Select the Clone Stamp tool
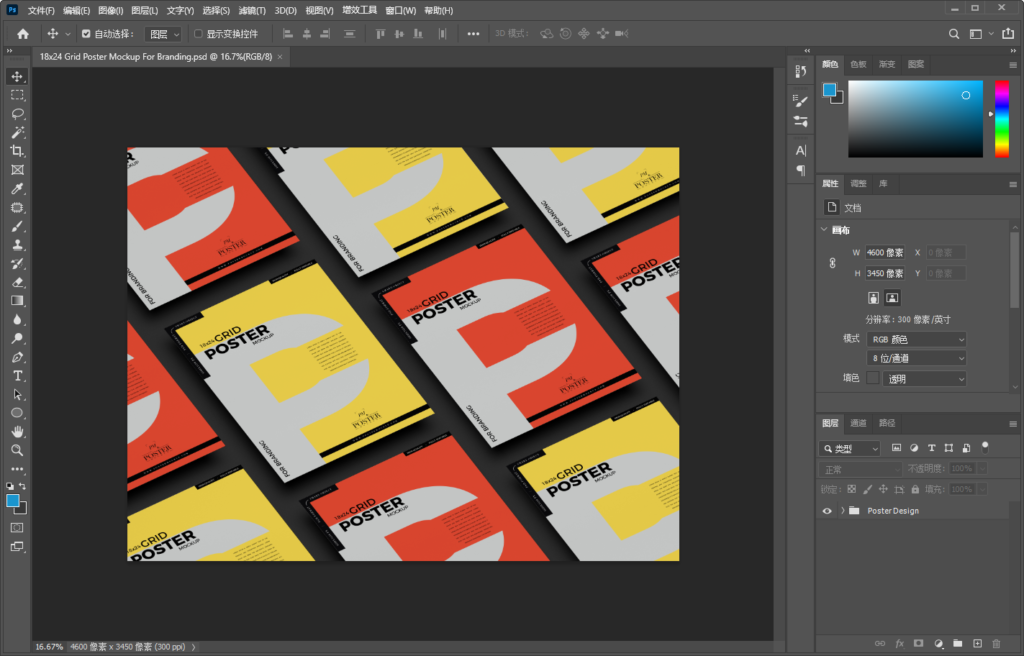The height and width of the screenshot is (656, 1024). tap(17, 245)
